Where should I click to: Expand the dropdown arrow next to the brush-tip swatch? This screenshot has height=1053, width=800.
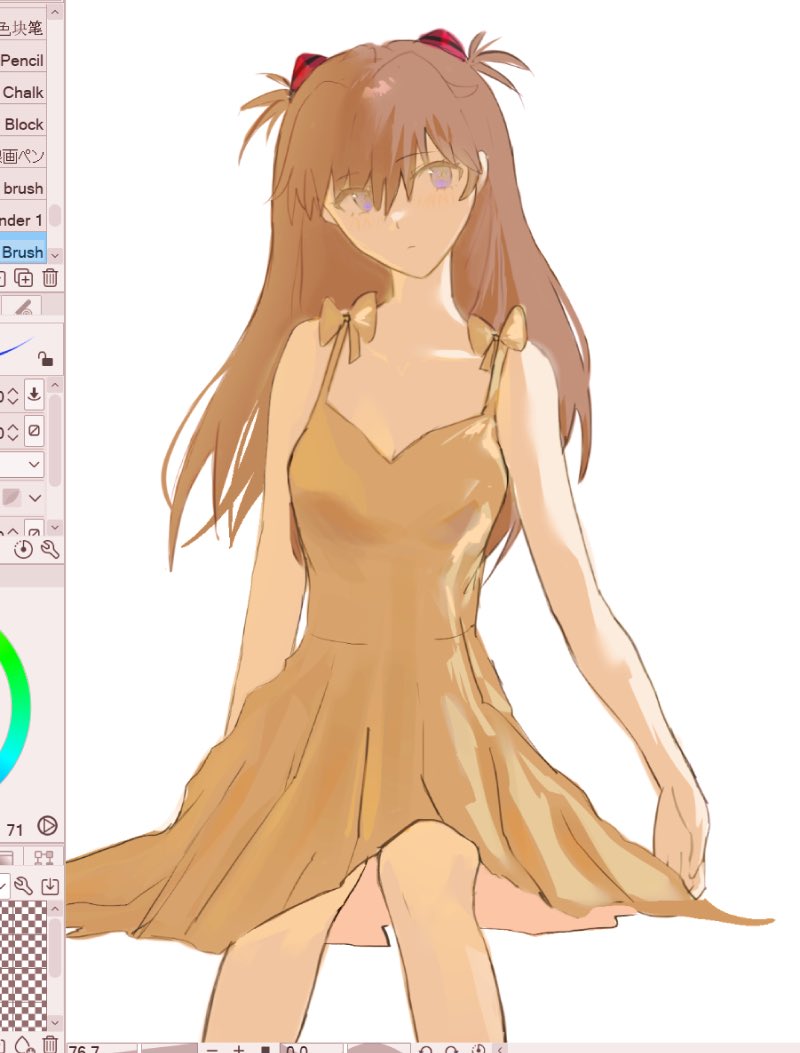coord(35,498)
